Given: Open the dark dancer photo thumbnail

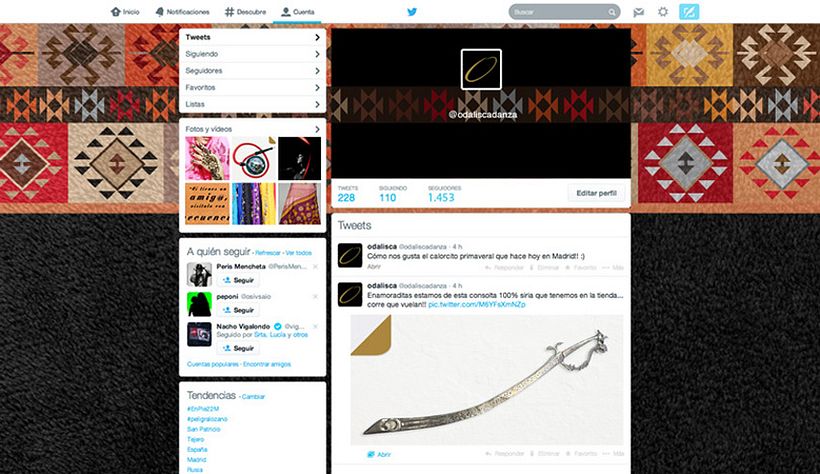Looking at the screenshot, I should 300,159.
